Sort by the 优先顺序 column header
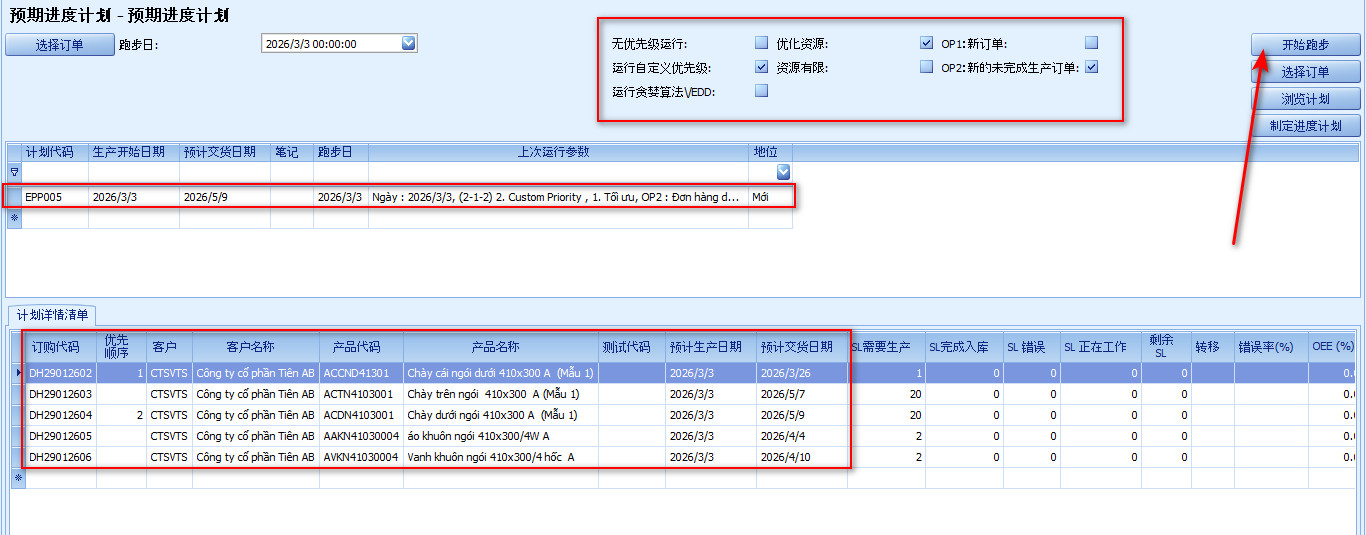The height and width of the screenshot is (535, 1366). [x=117, y=347]
